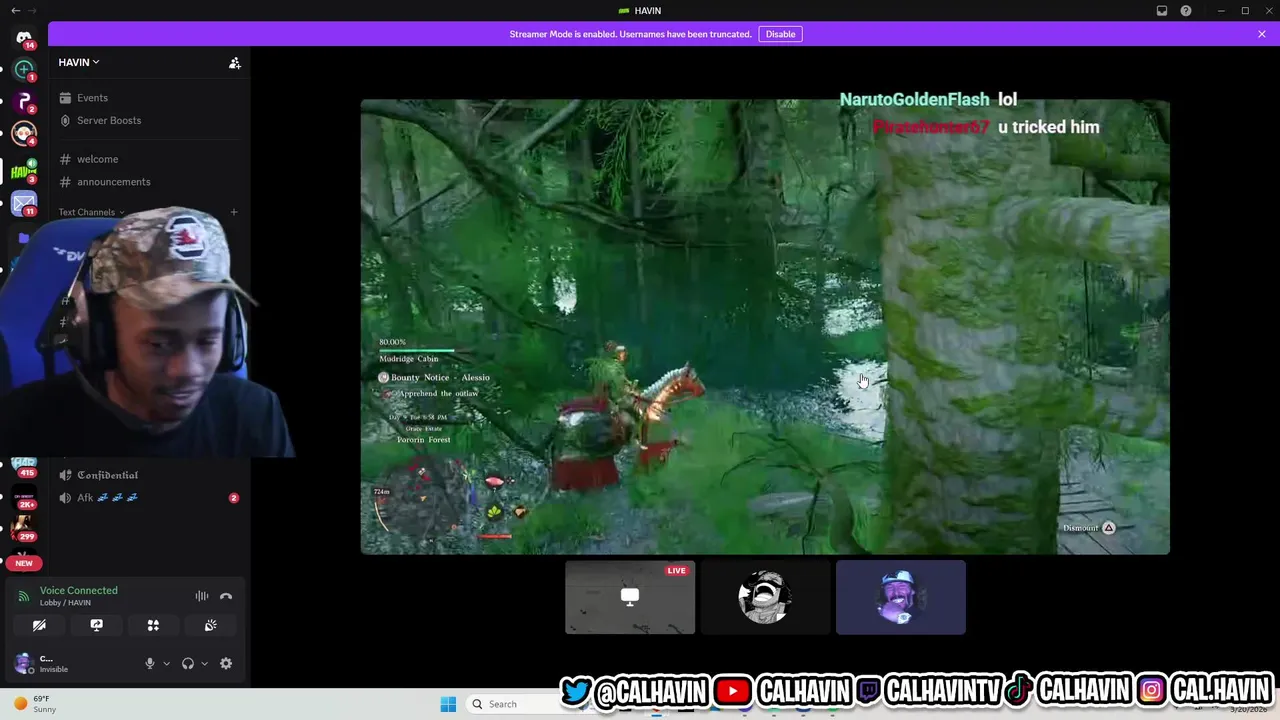Join the Afk voice channel
Screen dimensions: 1280x720
point(150,498)
